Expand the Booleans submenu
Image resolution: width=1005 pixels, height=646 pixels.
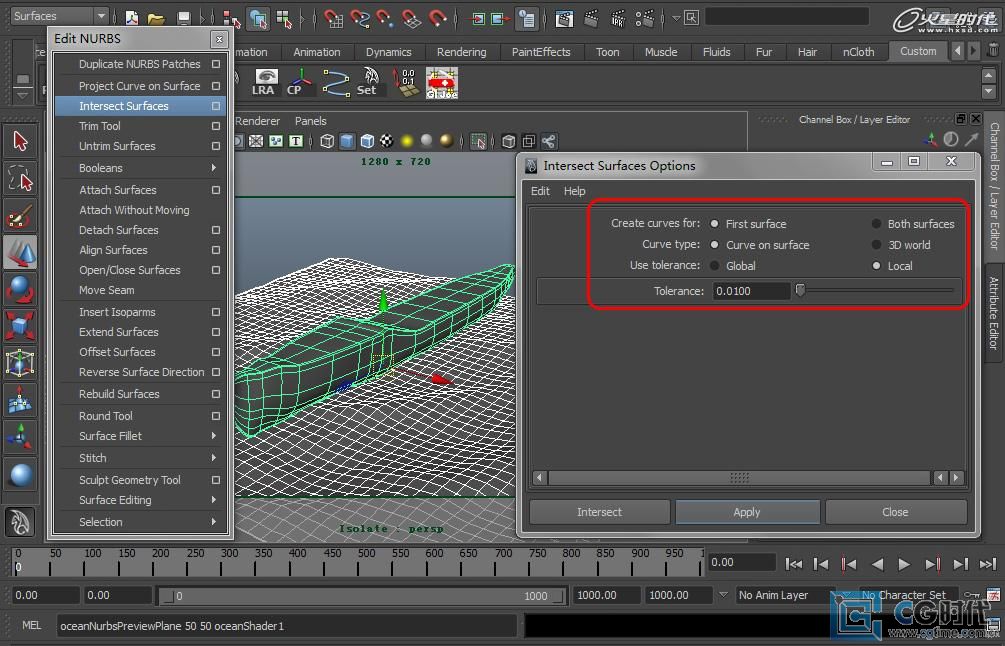pos(140,168)
